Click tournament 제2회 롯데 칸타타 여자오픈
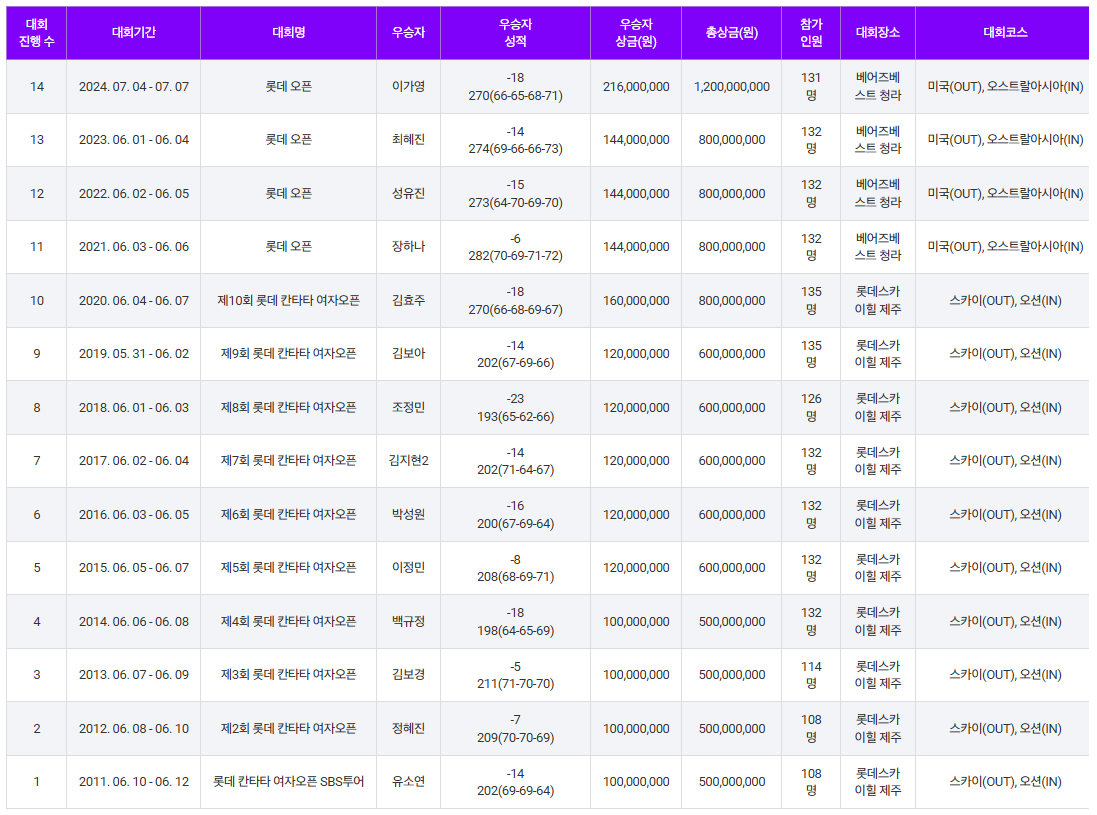The width and height of the screenshot is (1097, 815). point(288,729)
